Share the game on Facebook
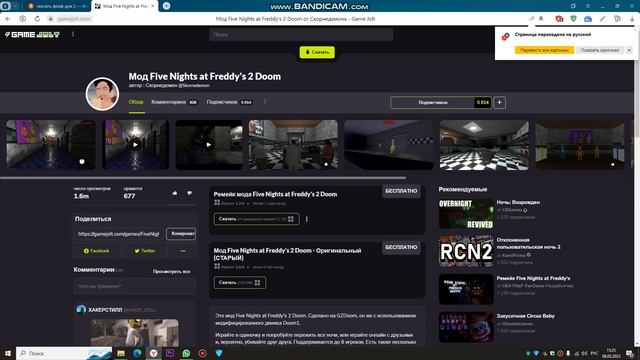The height and width of the screenshot is (360, 640). pyautogui.click(x=96, y=251)
